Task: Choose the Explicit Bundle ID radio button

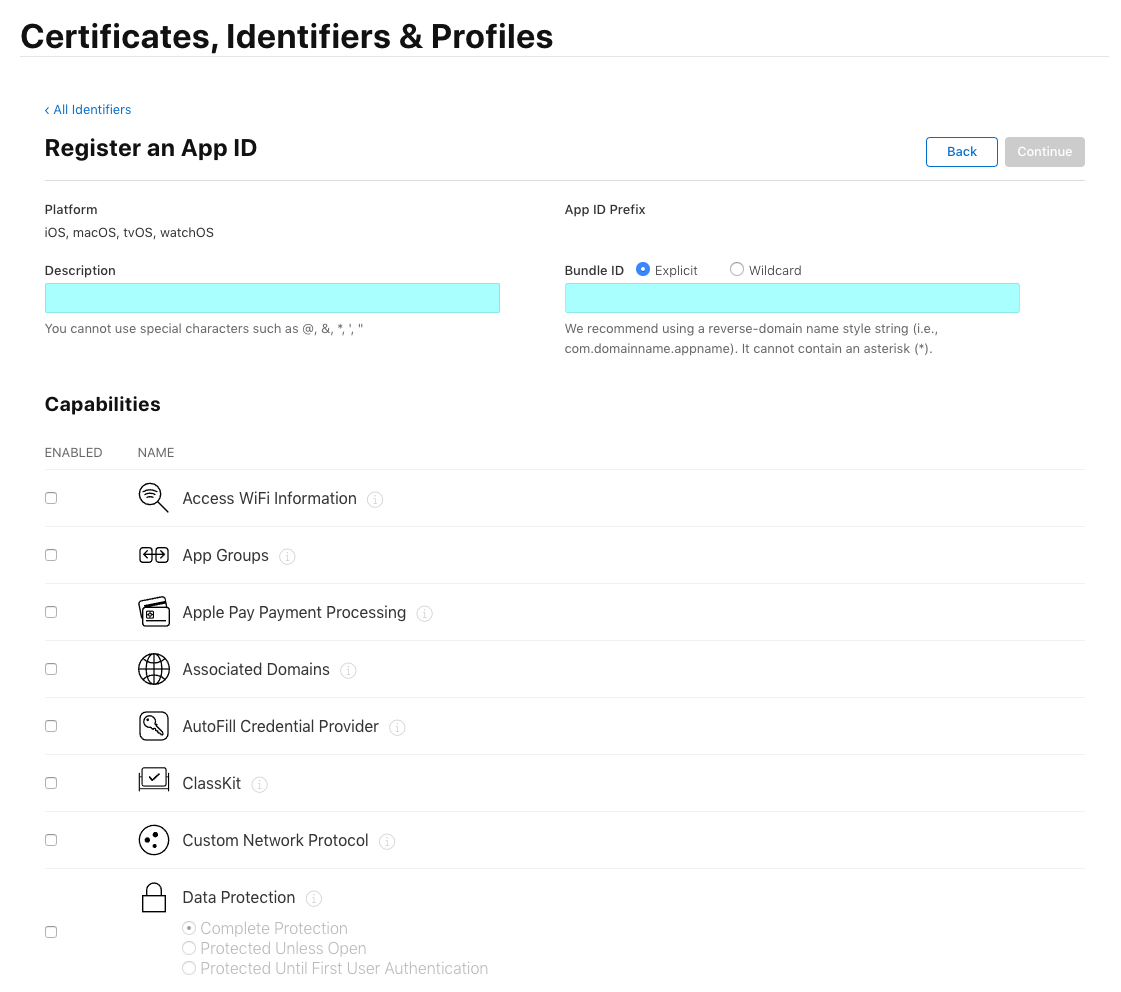Action: tap(643, 269)
